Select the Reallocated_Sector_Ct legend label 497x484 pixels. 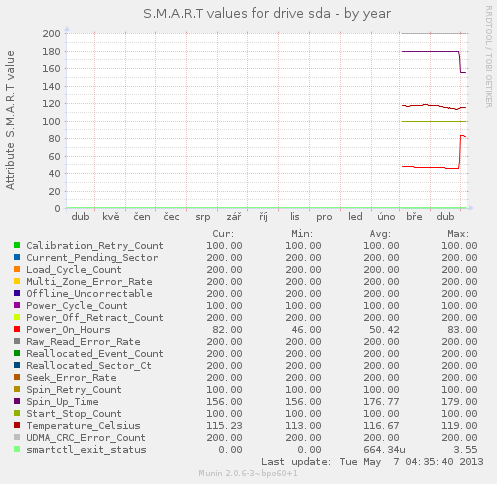tap(89, 366)
